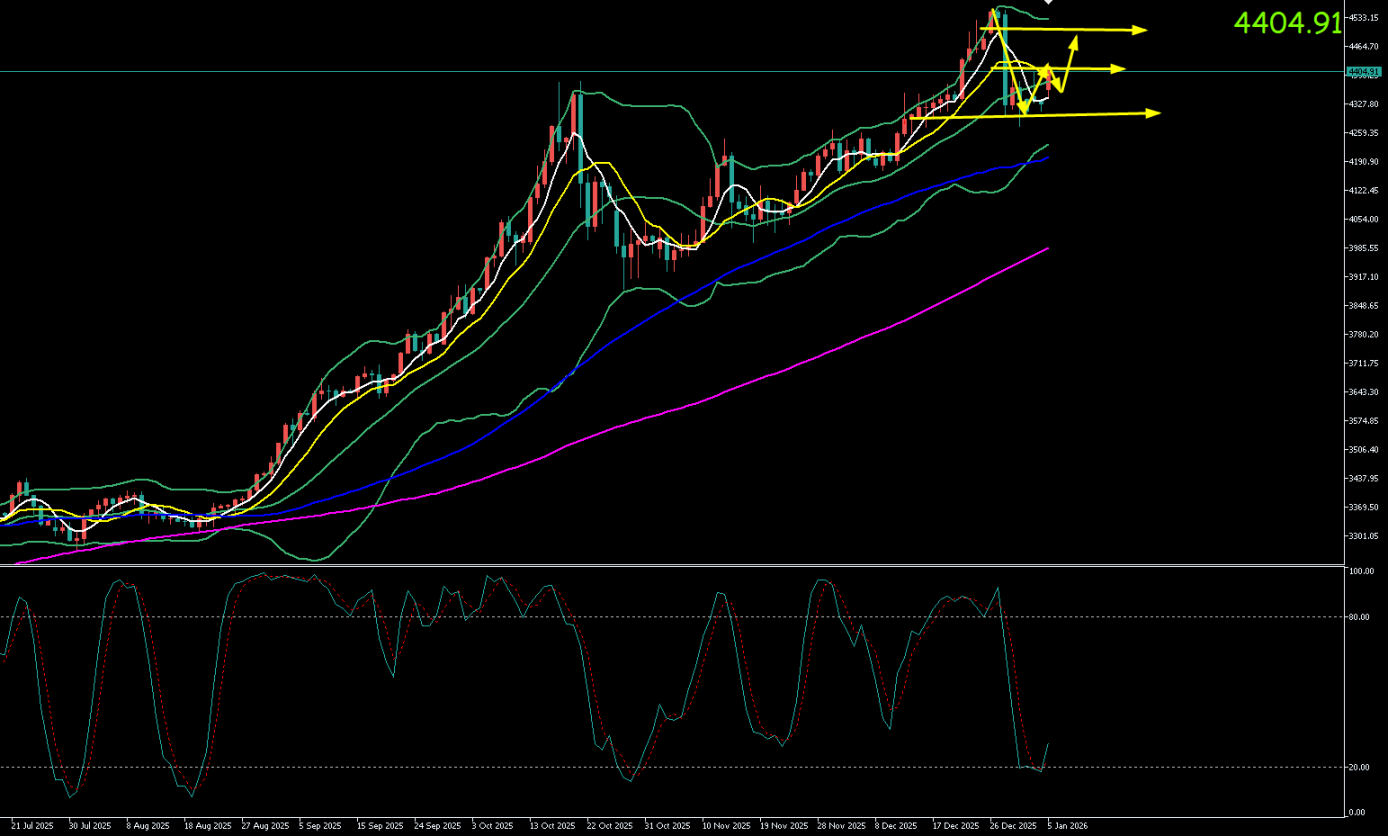Viewport: 1388px width, 836px height.
Task: Click the 21 Jul 2025 date label
Action: point(32,826)
